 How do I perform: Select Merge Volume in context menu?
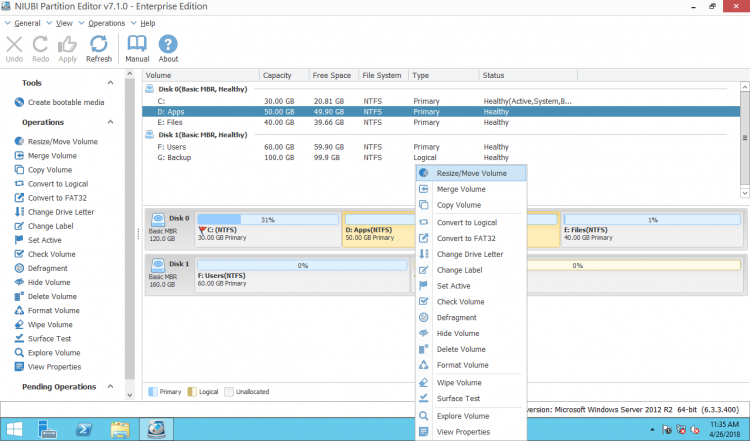pos(471,189)
